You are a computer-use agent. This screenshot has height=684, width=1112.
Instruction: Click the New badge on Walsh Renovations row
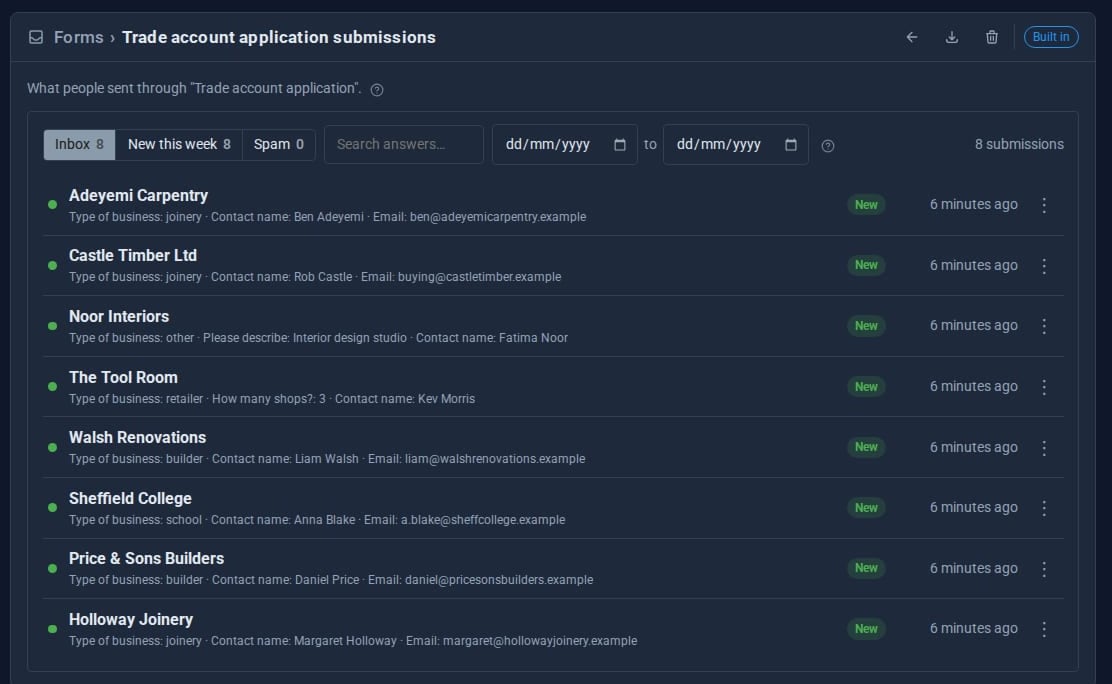pos(866,447)
